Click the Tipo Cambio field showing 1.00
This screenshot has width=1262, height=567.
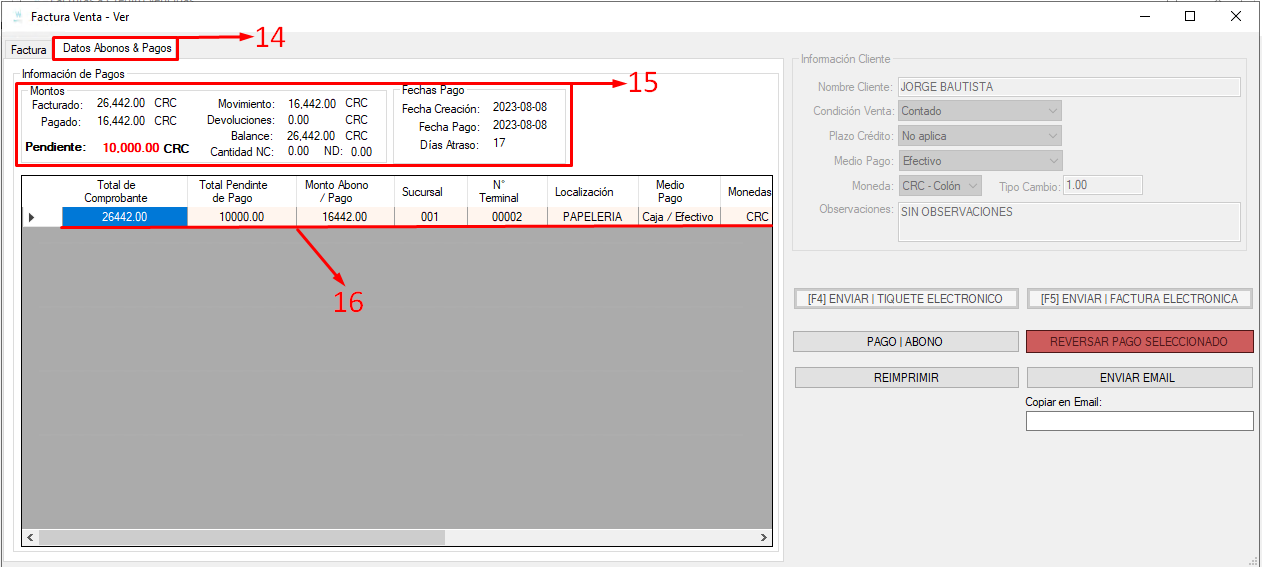point(1103,186)
